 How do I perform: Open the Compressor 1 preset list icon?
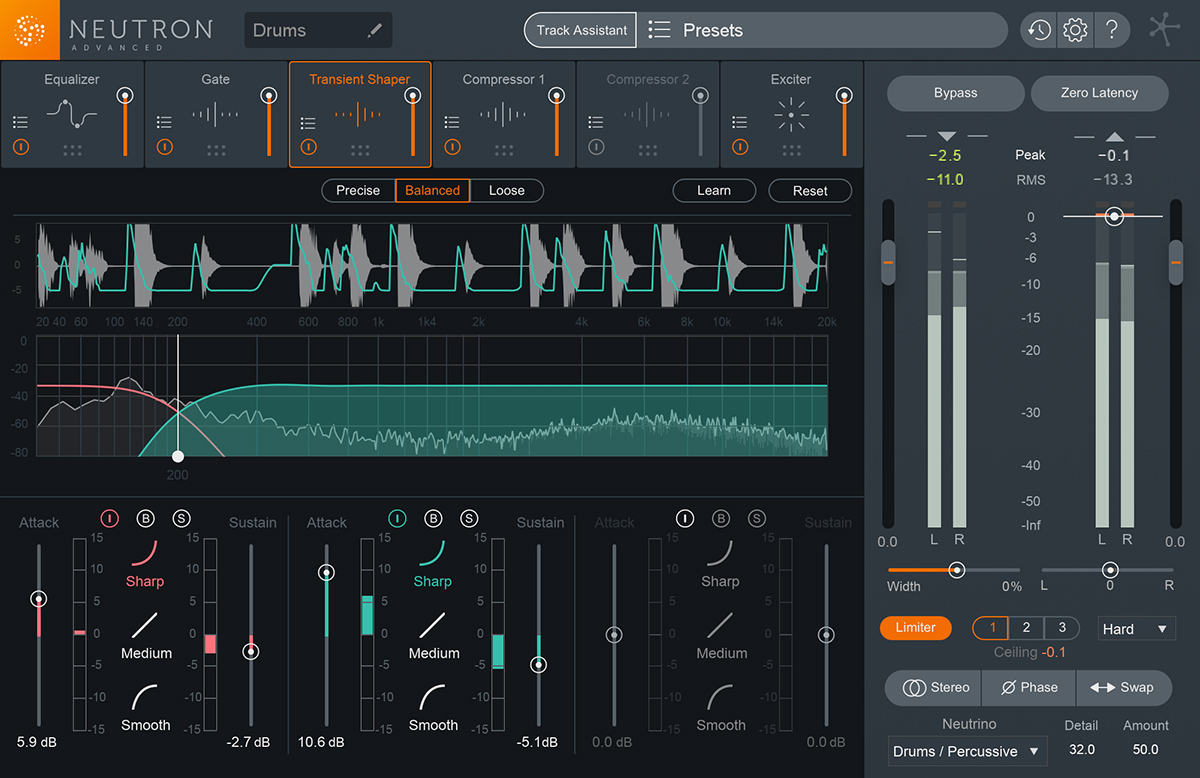(x=453, y=123)
